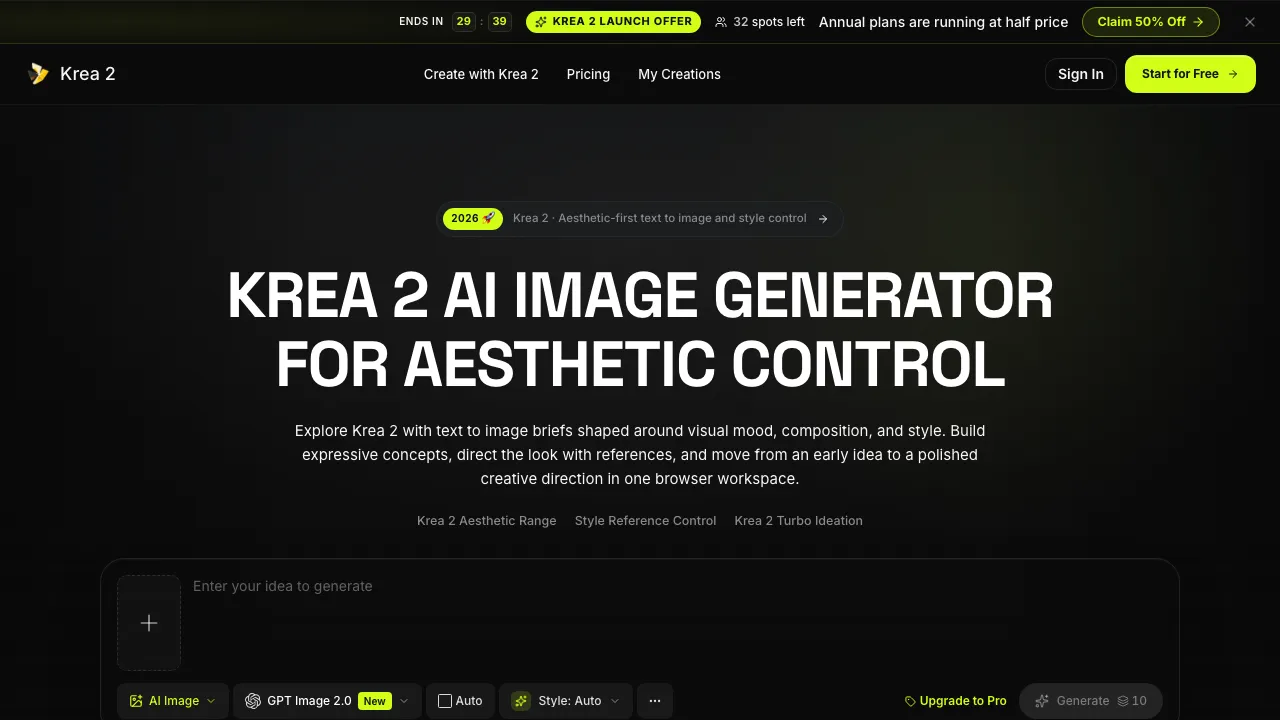Click the Krea 2 logo icon
The width and height of the screenshot is (1280, 720).
pyautogui.click(x=39, y=74)
